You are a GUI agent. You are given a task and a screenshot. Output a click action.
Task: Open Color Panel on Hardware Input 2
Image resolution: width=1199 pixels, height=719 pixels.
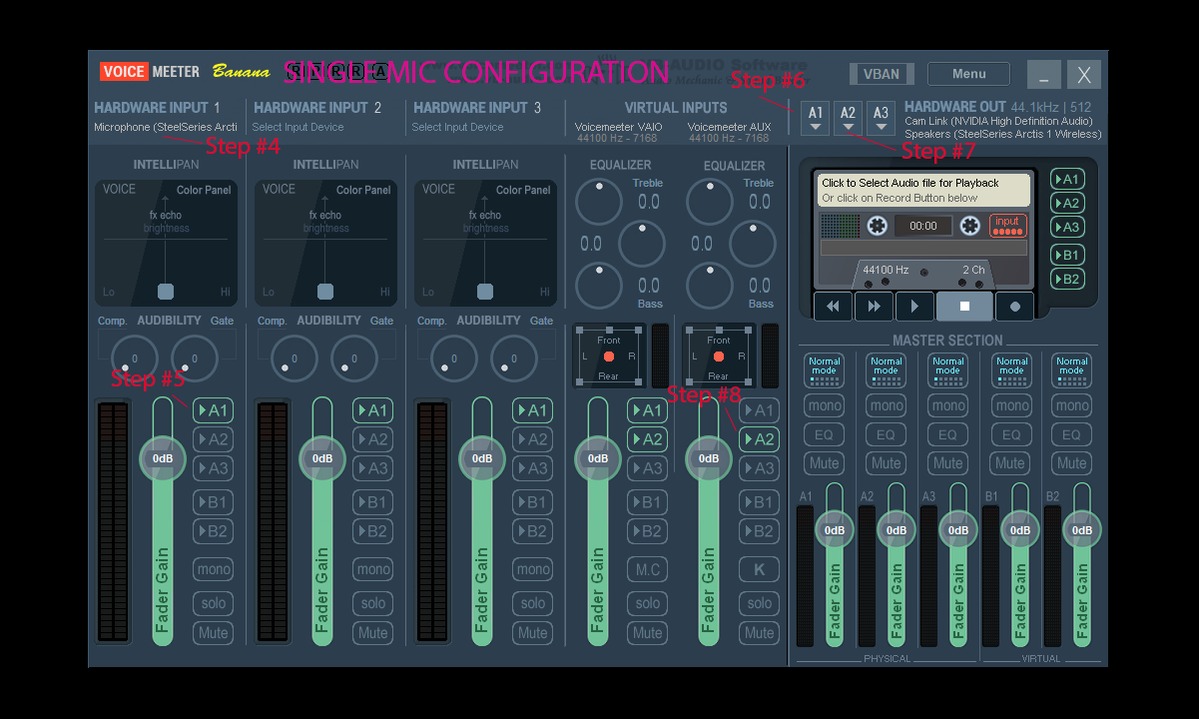363,190
